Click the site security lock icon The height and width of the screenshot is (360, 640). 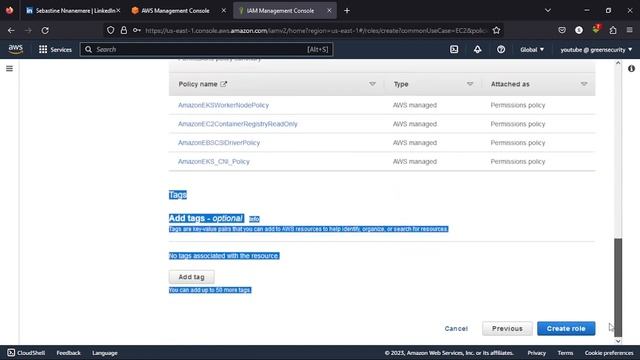(124, 30)
